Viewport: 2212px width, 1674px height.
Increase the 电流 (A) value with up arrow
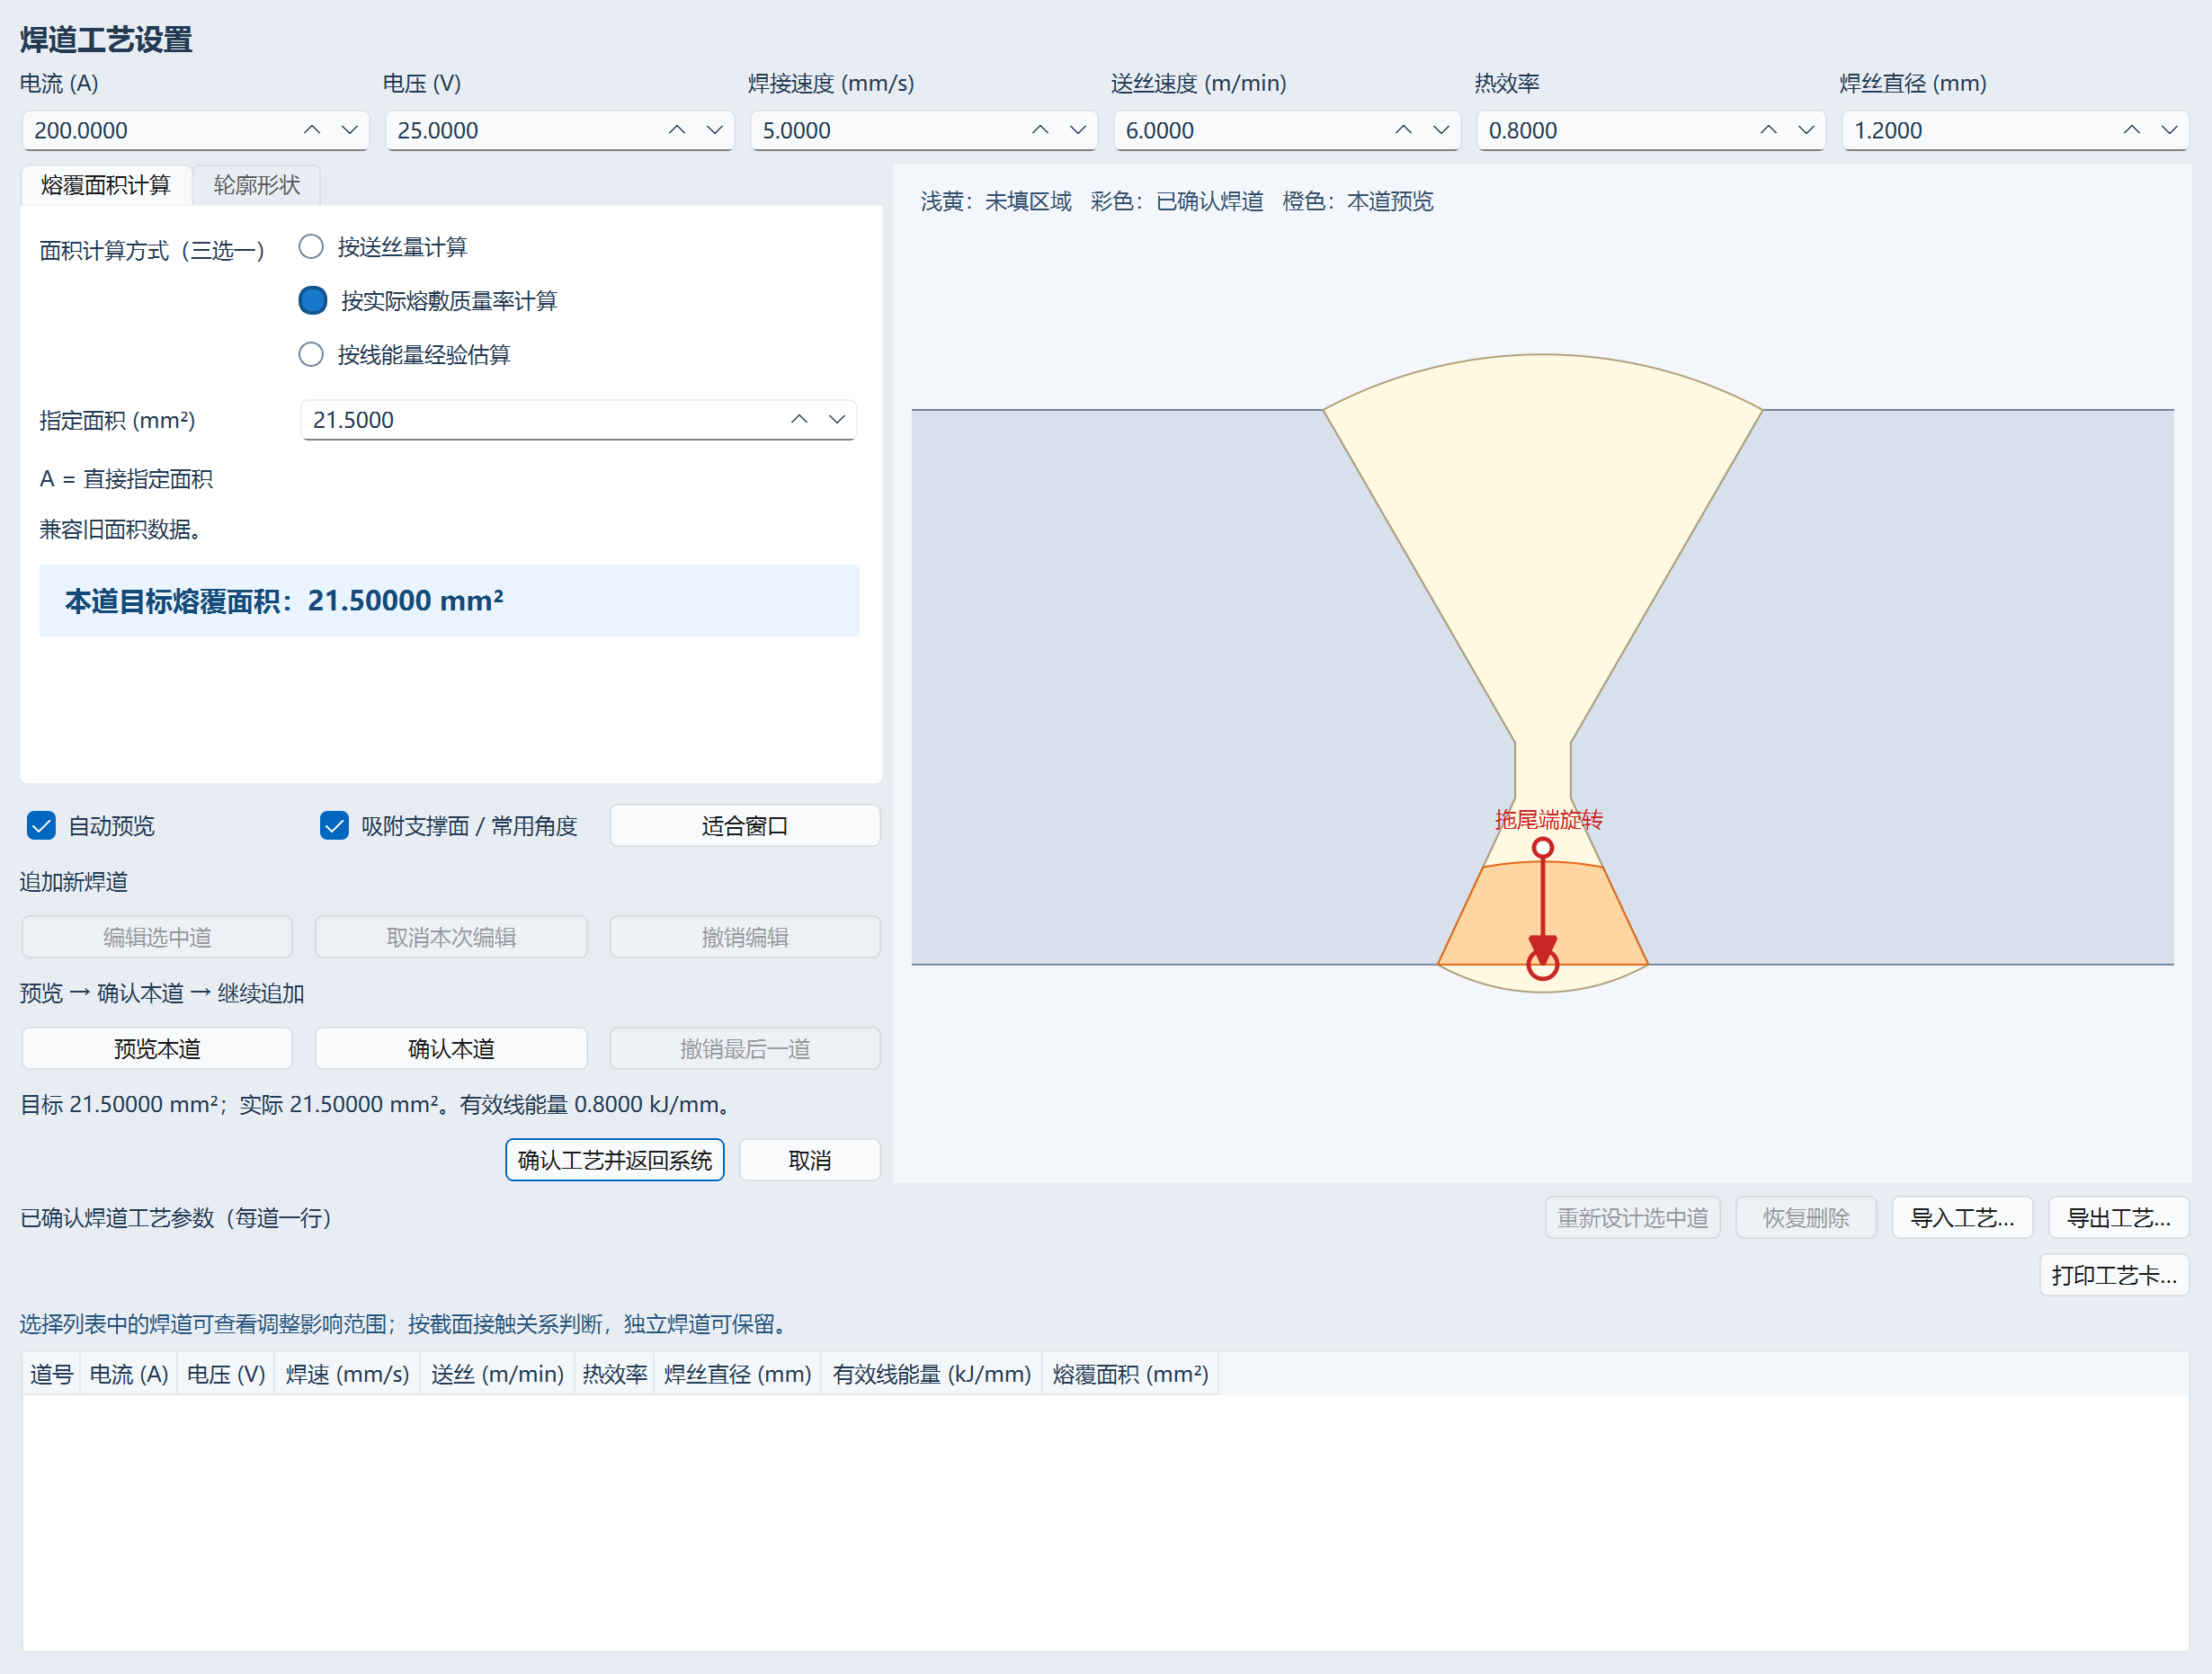click(x=312, y=130)
